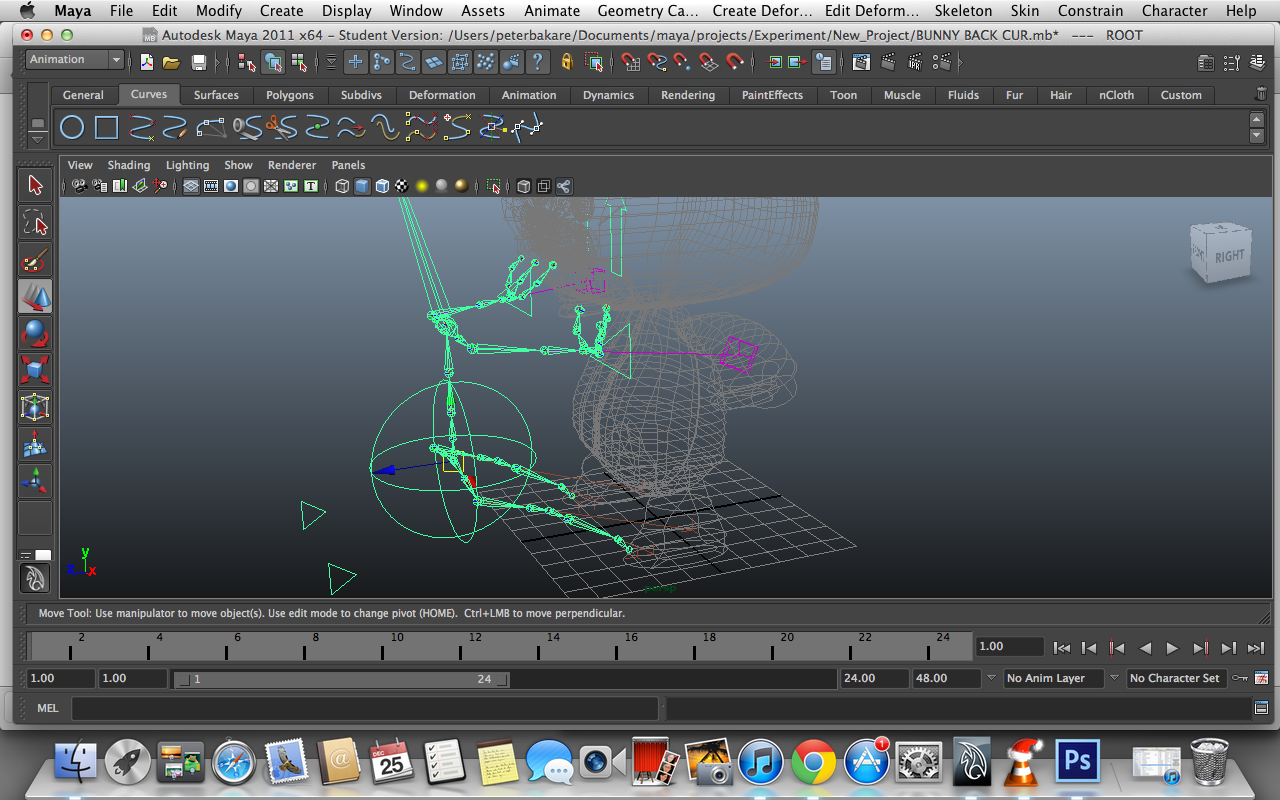Go to the start of playback range
This screenshot has width=1280, height=800.
[1063, 648]
